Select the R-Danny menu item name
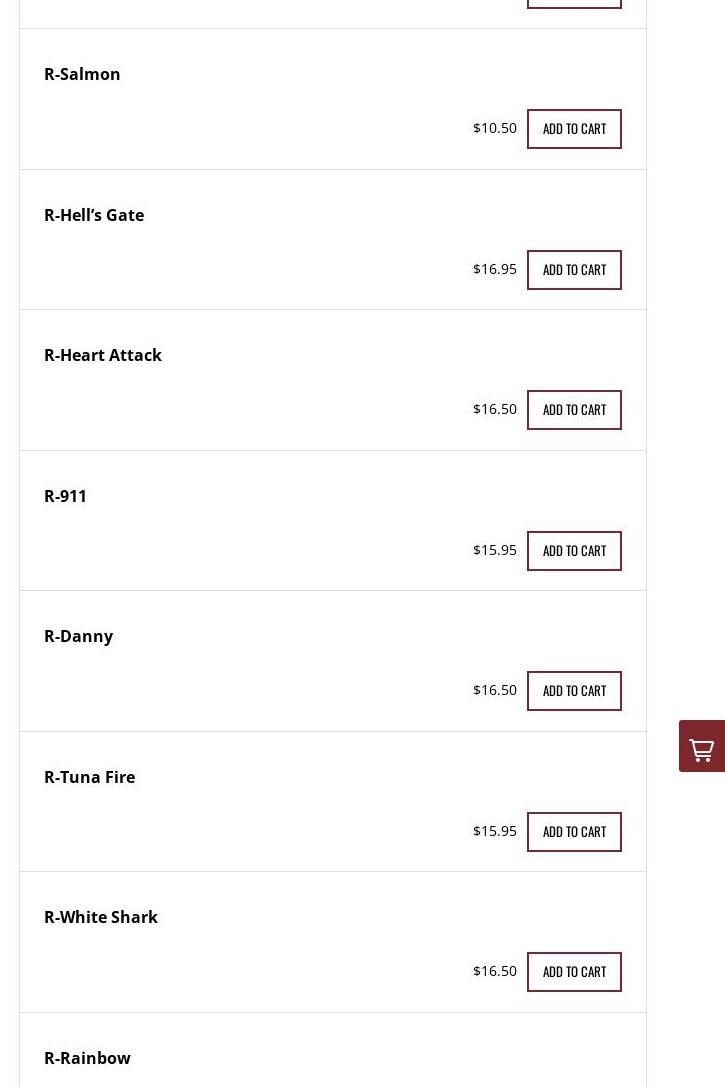725x1087 pixels. (78, 636)
